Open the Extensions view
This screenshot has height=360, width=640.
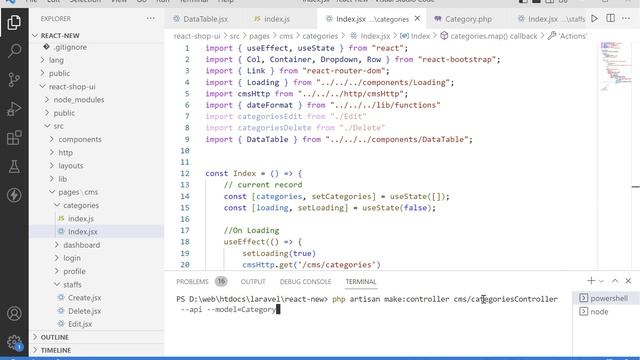tap(14, 138)
